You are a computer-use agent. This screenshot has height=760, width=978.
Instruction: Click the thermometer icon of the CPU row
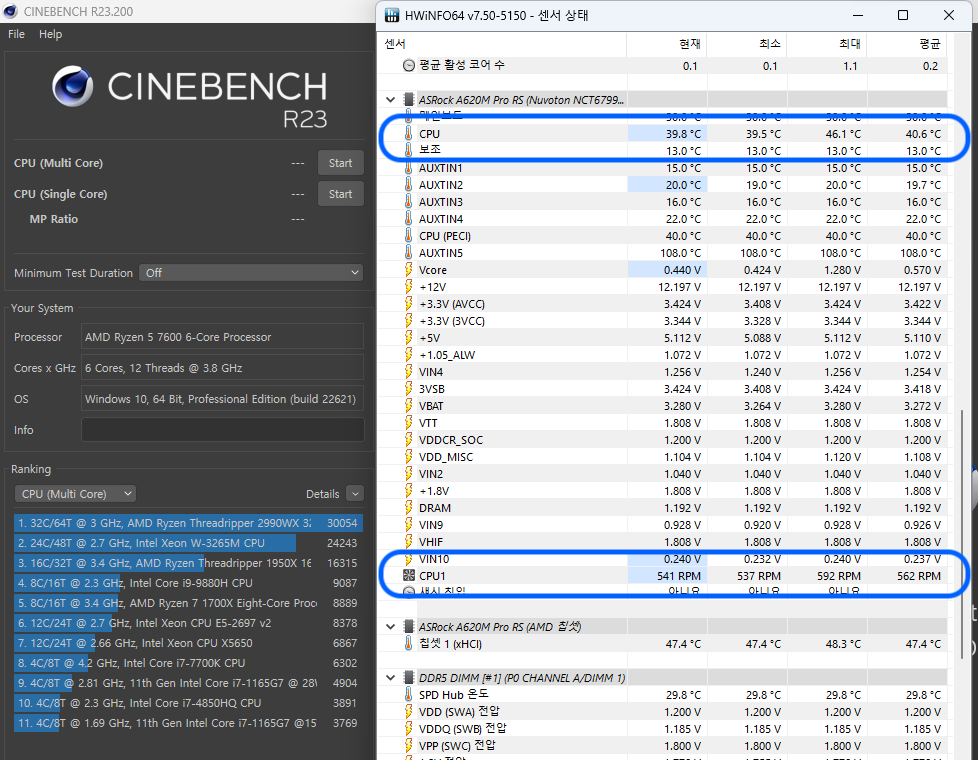coord(409,134)
